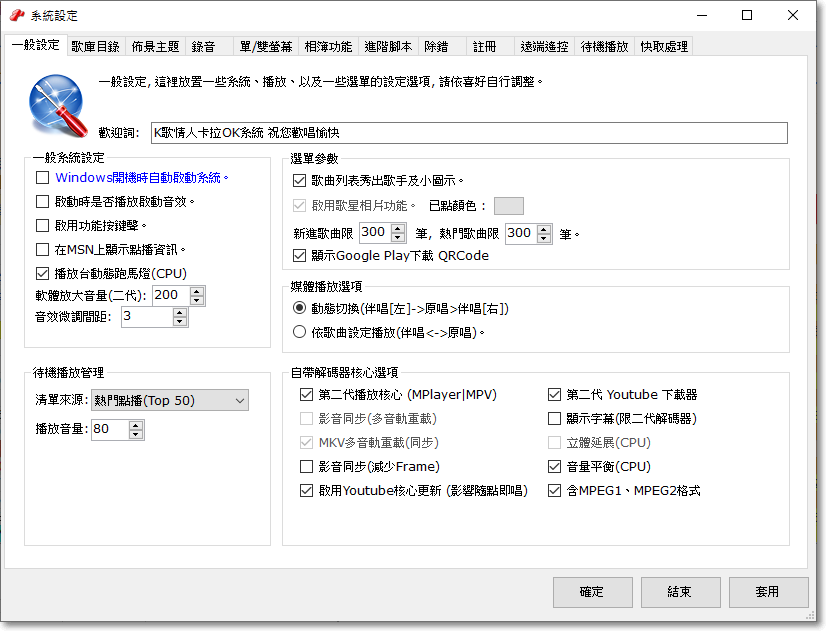
Task: Click the 套用 button
Action: pyautogui.click(x=767, y=592)
